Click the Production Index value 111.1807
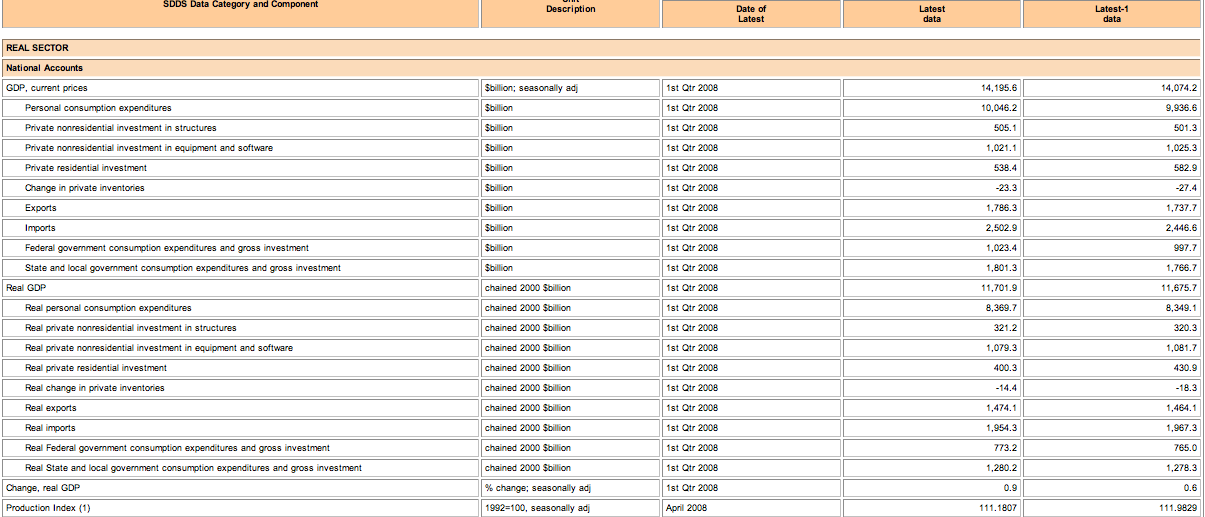This screenshot has width=1205, height=517. pyautogui.click(x=998, y=508)
